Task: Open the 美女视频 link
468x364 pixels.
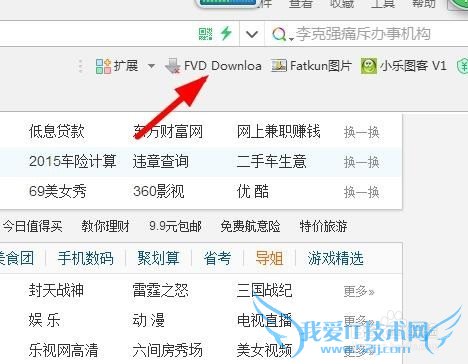Action: tap(264, 350)
